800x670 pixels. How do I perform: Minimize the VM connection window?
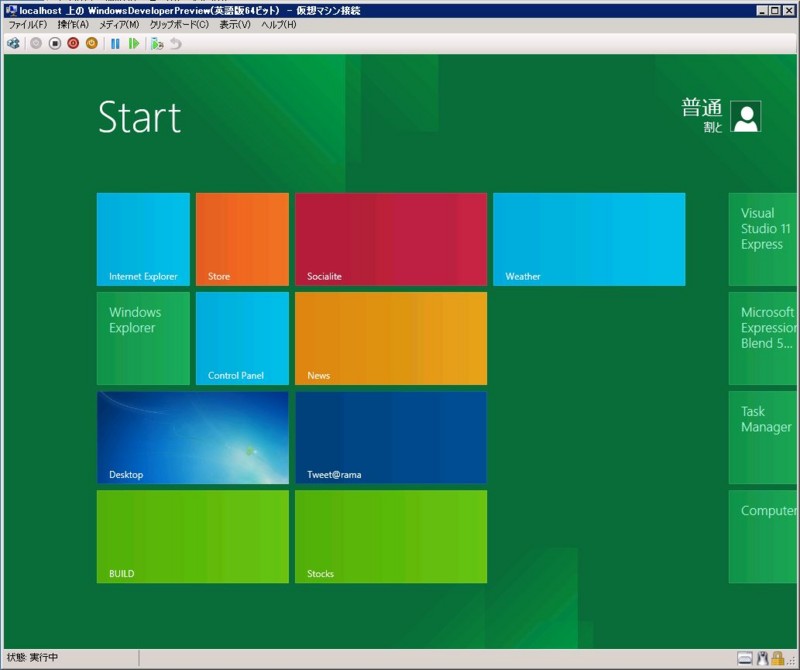click(x=762, y=10)
